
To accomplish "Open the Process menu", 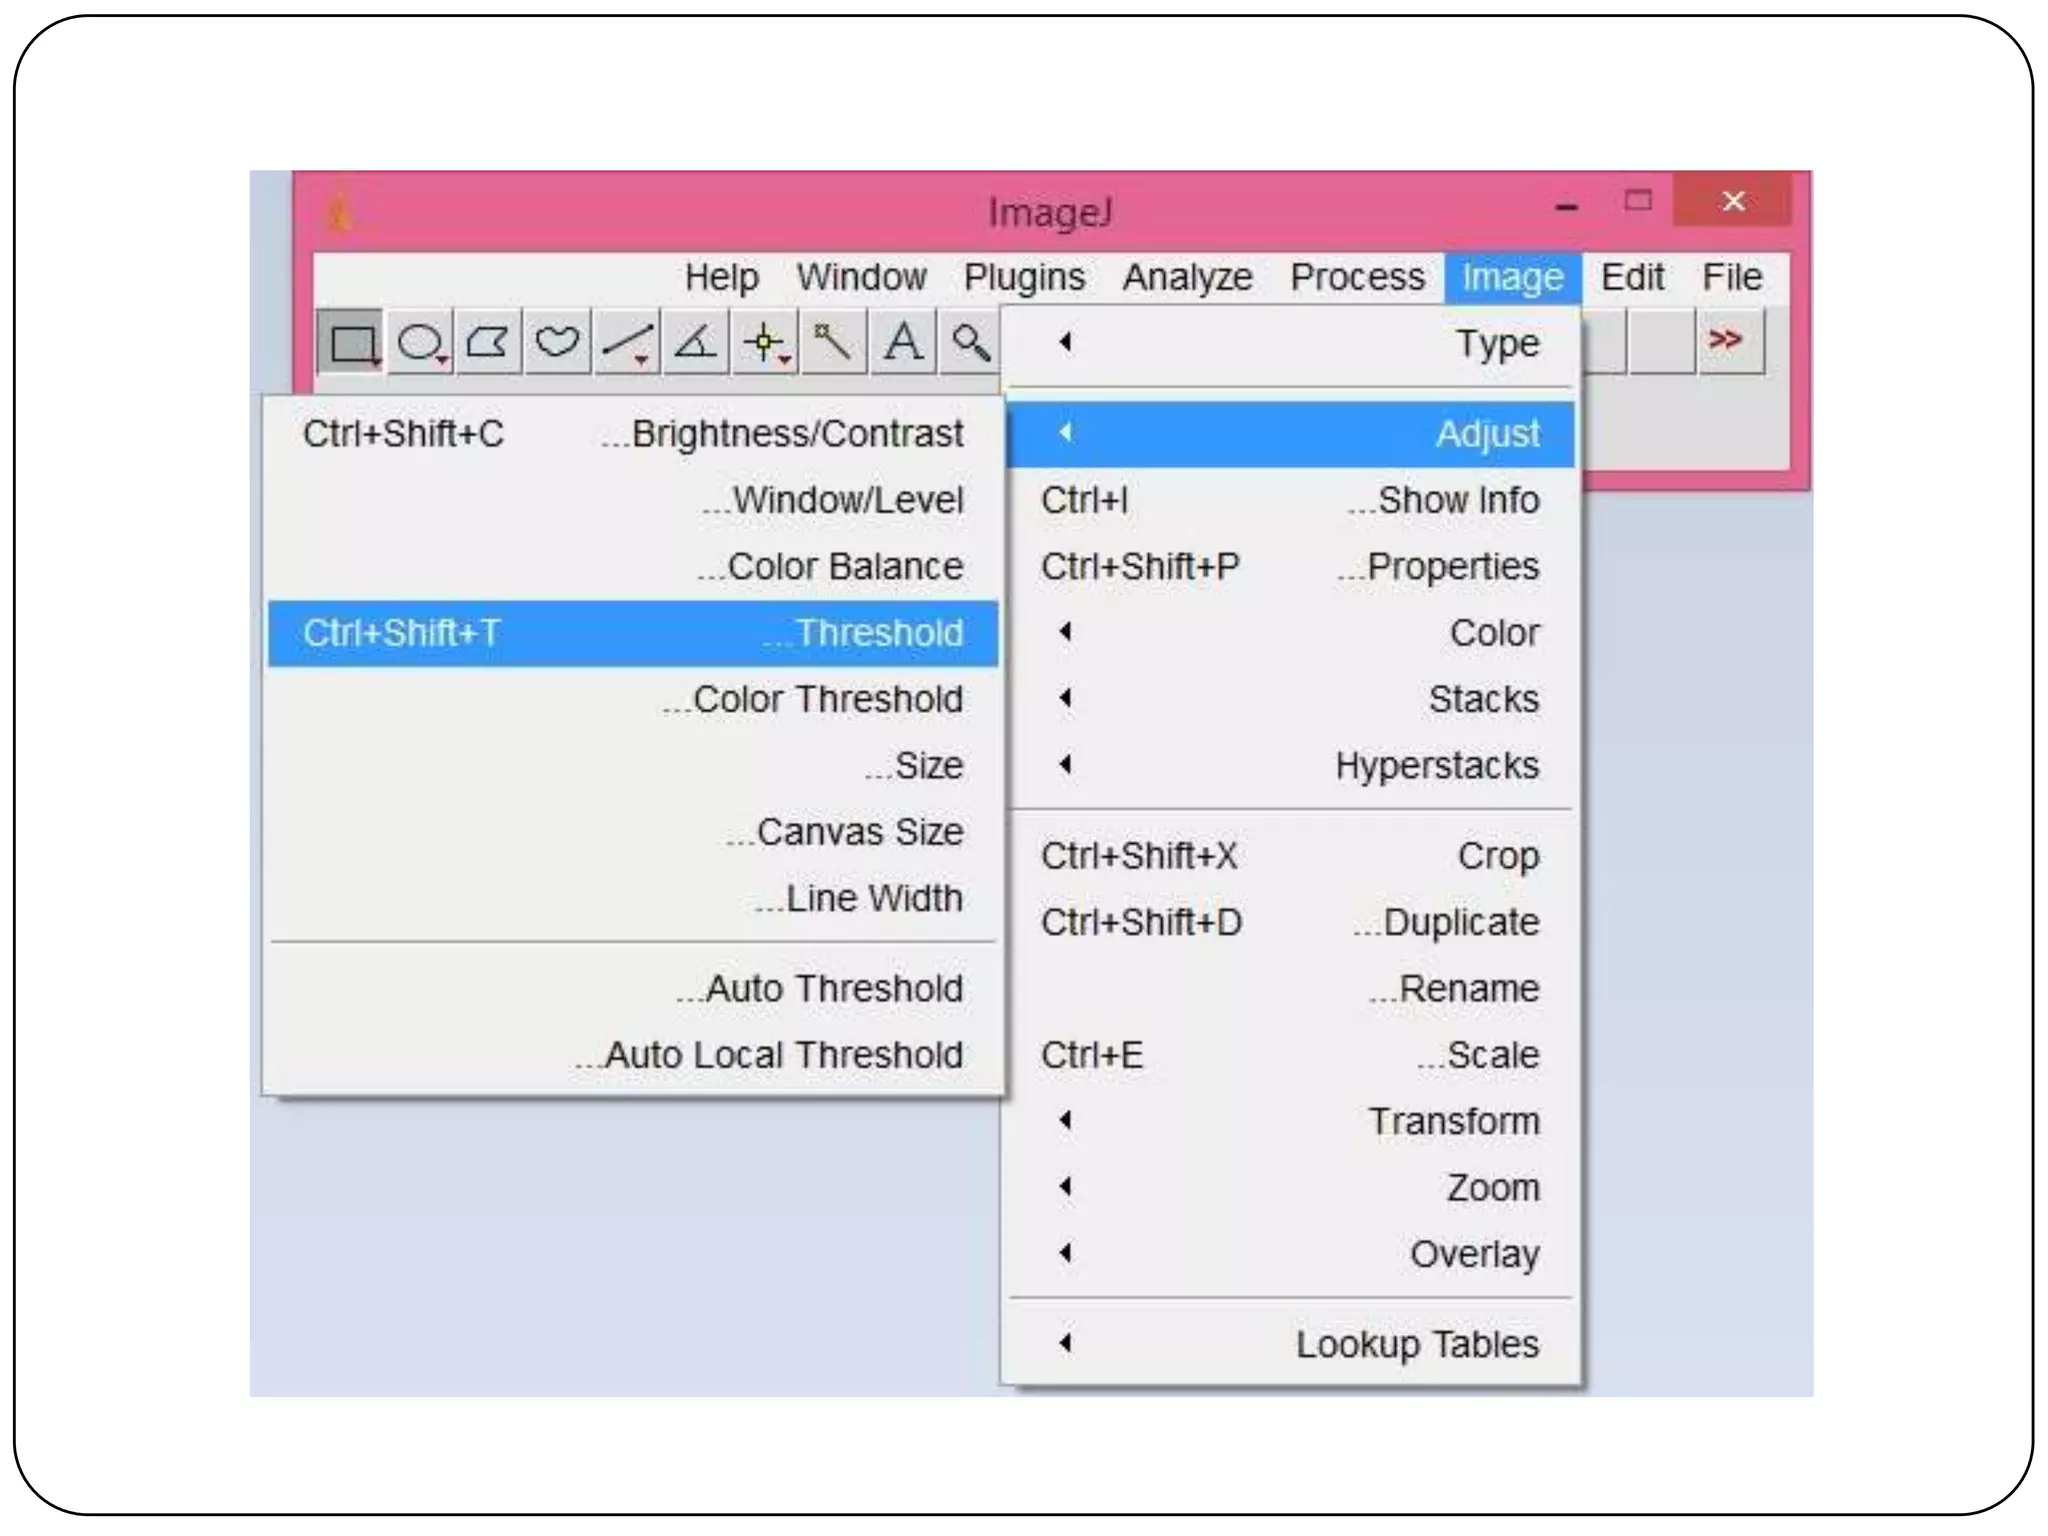I will (1357, 278).
